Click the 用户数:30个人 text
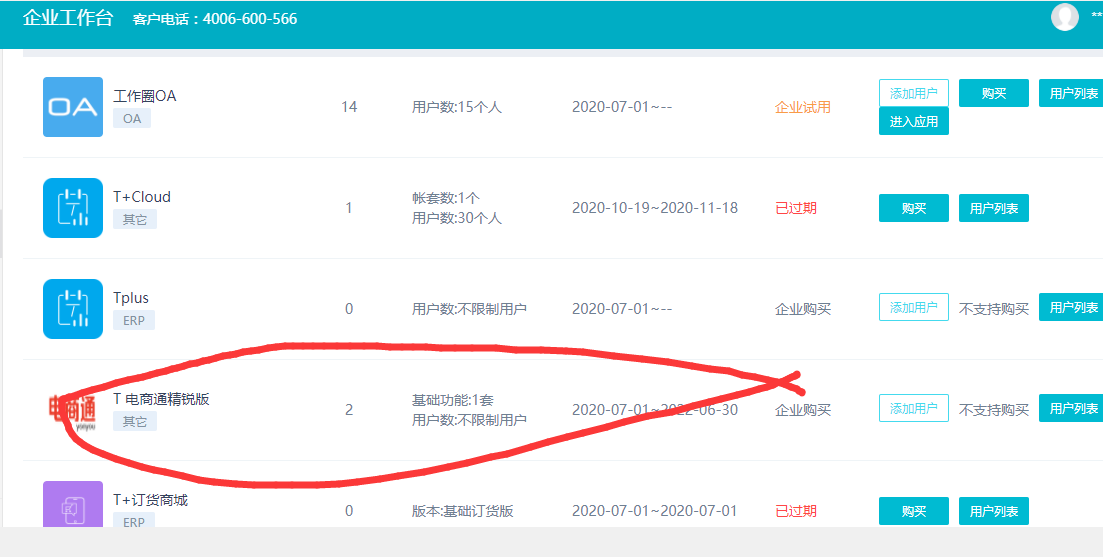The width and height of the screenshot is (1103, 557). pyautogui.click(x=457, y=218)
